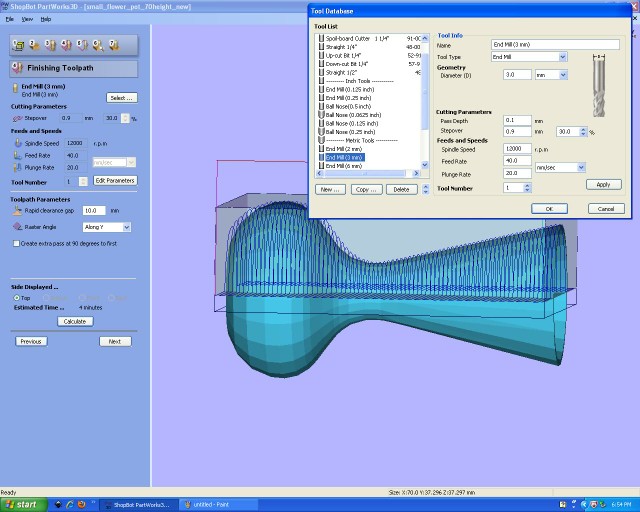Click New... in Tool Database
This screenshot has height=512, width=640.
330,189
